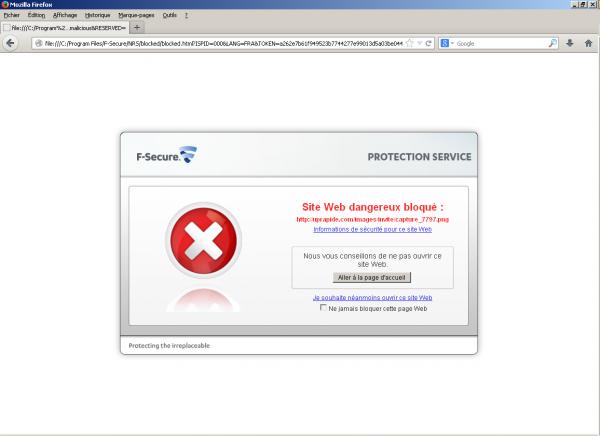
Task: Minimize the Firefox window
Action: 575,4
